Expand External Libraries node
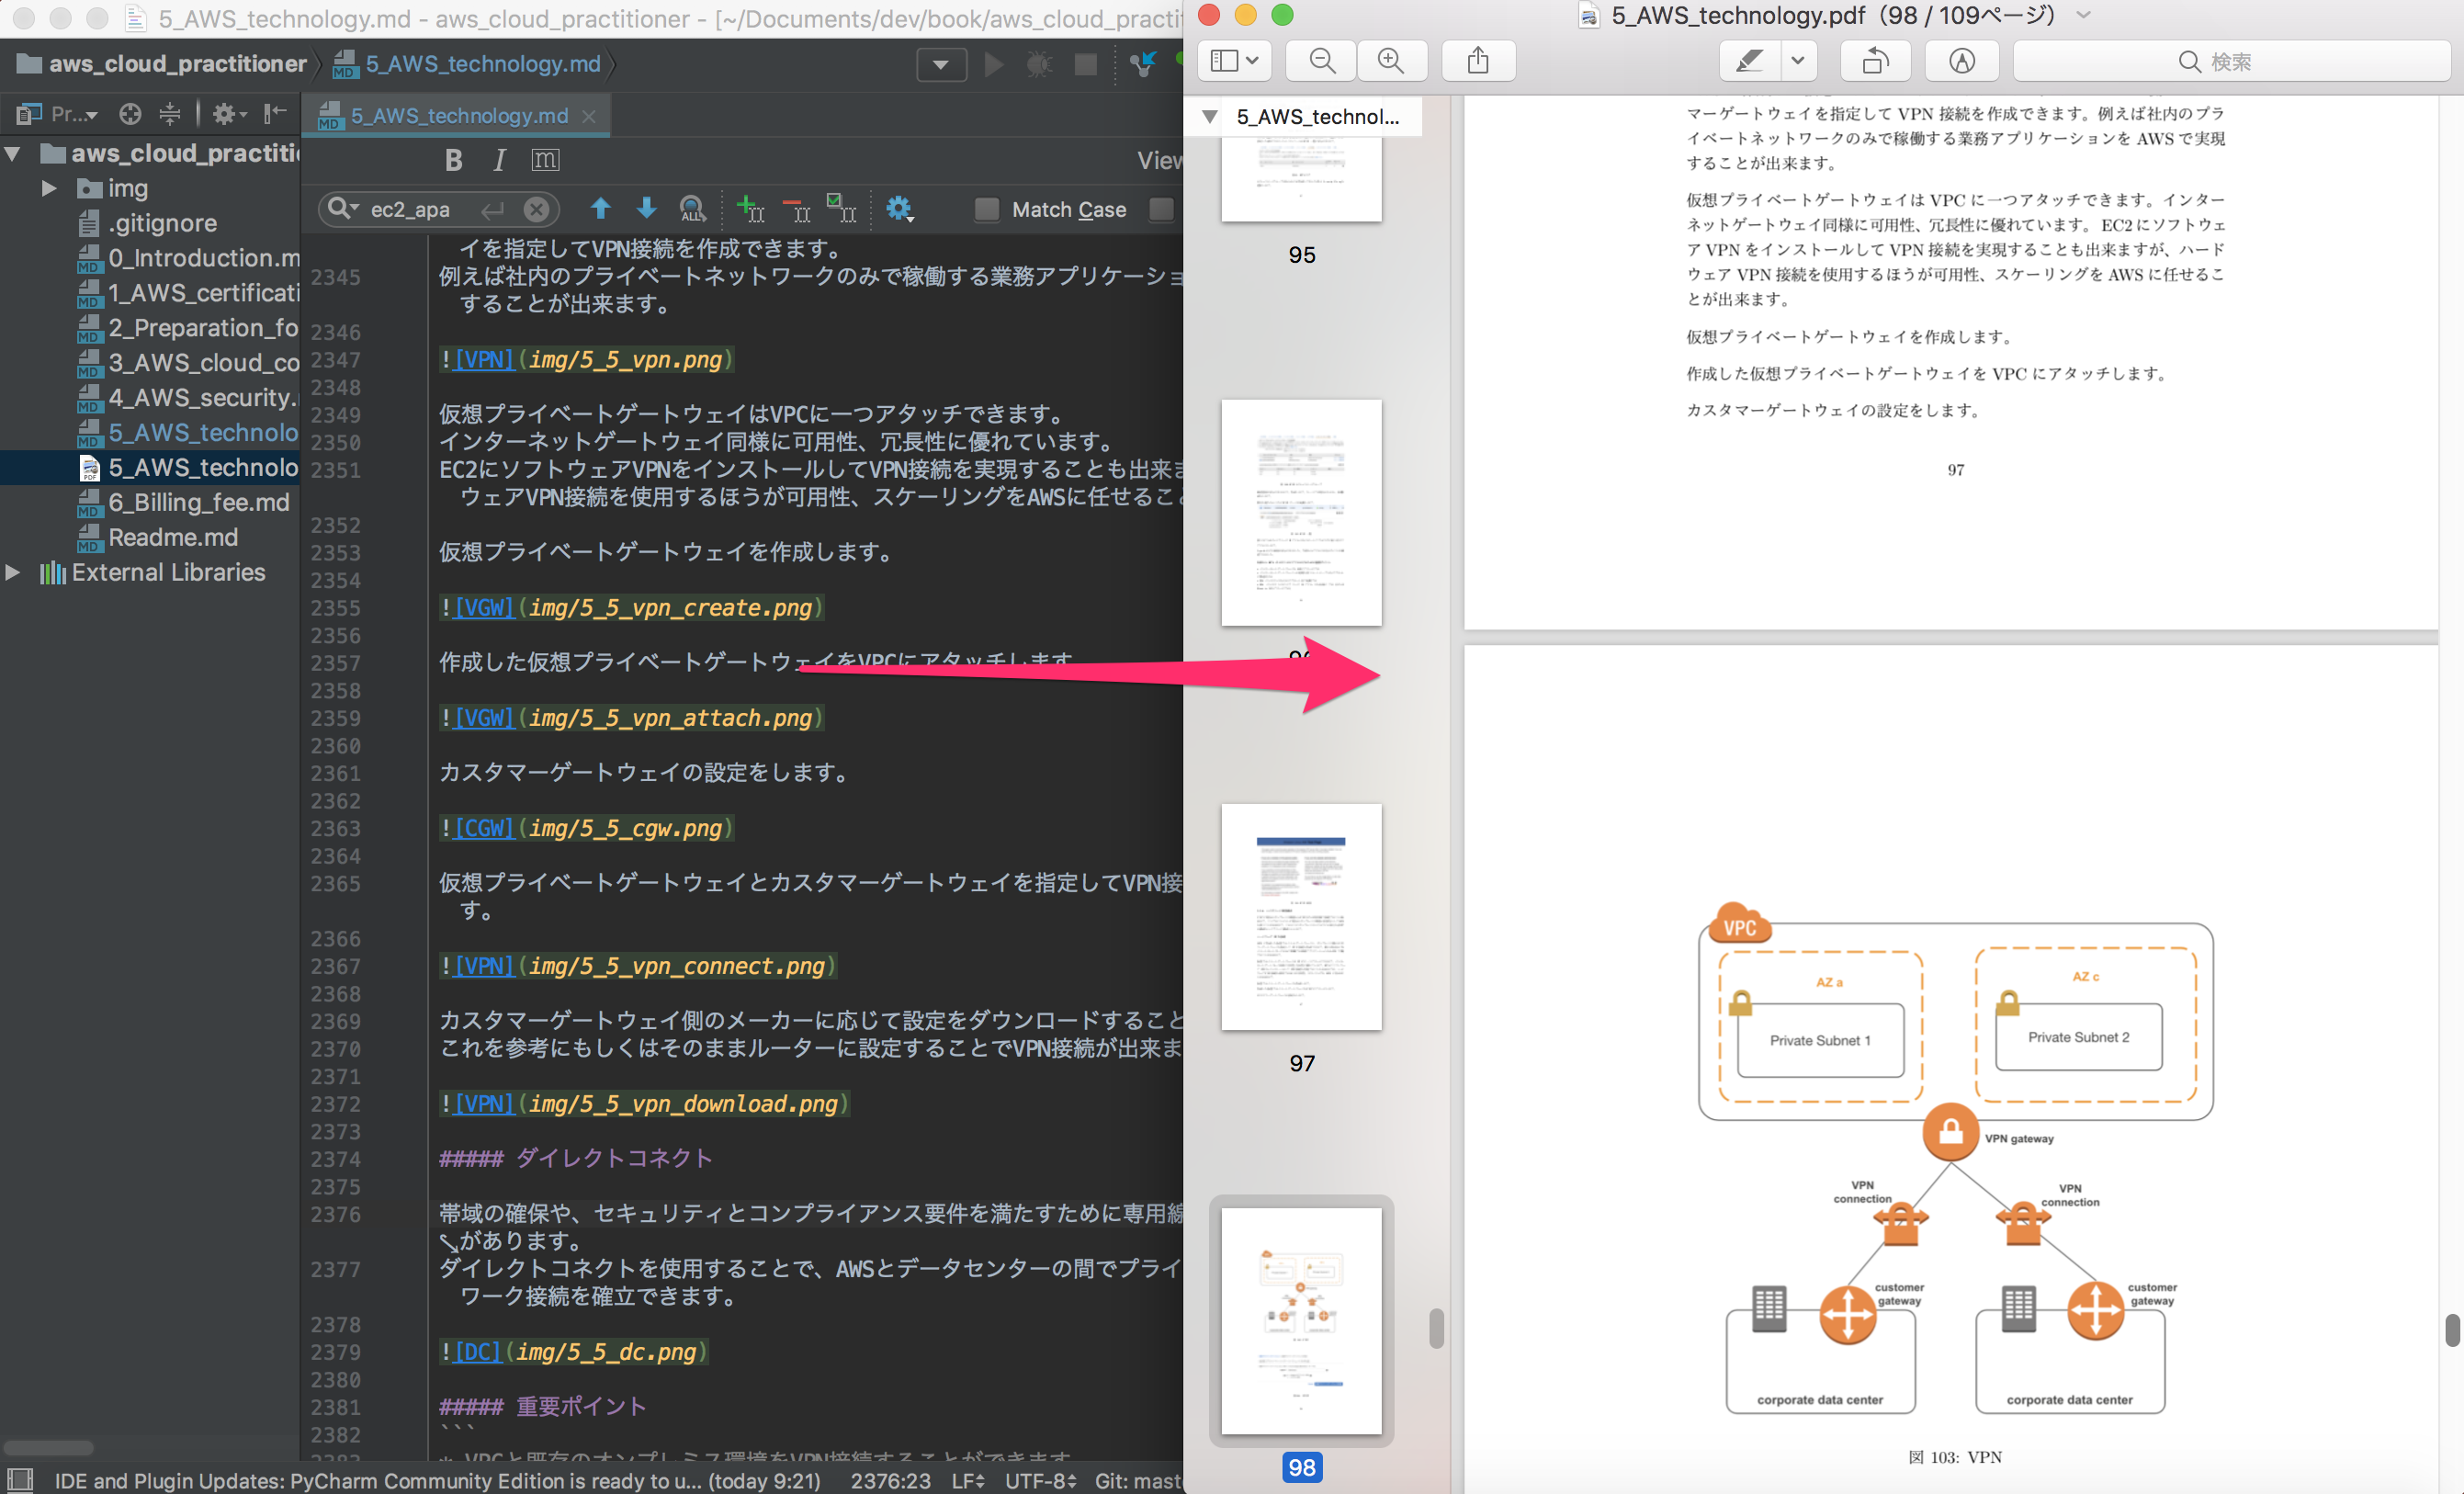 click(x=13, y=572)
